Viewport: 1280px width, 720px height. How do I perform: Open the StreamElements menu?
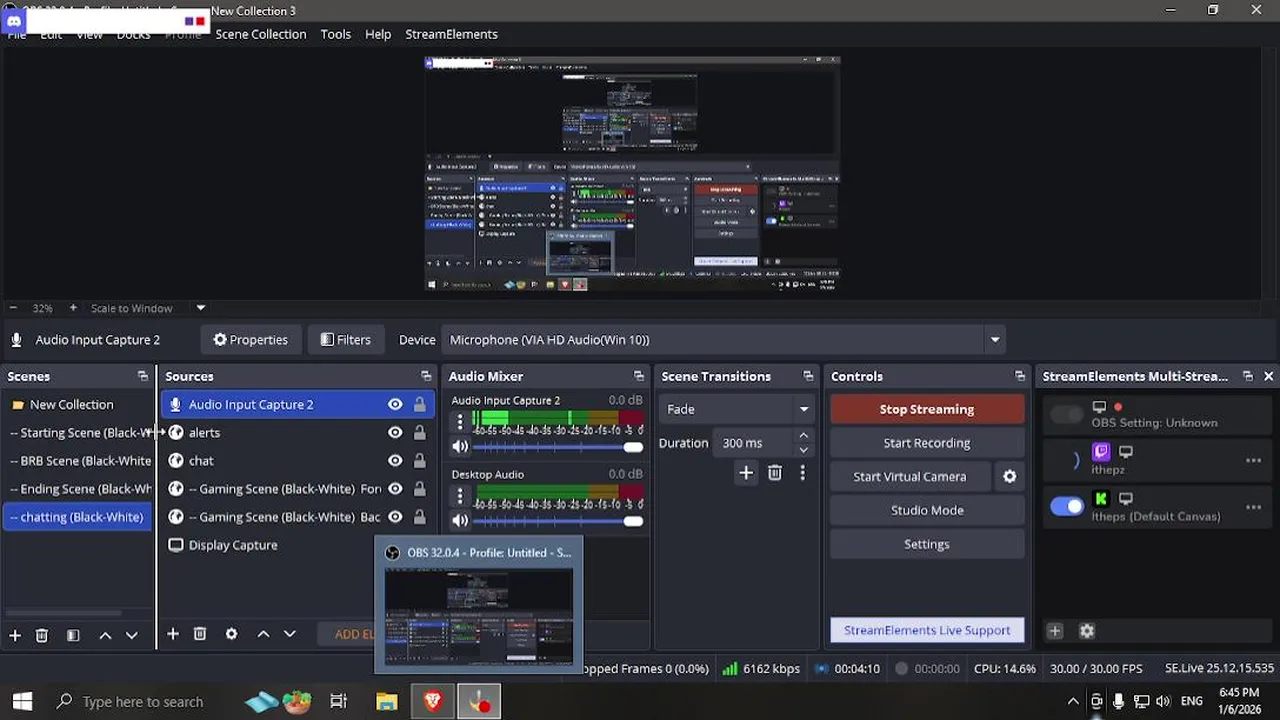click(x=451, y=34)
